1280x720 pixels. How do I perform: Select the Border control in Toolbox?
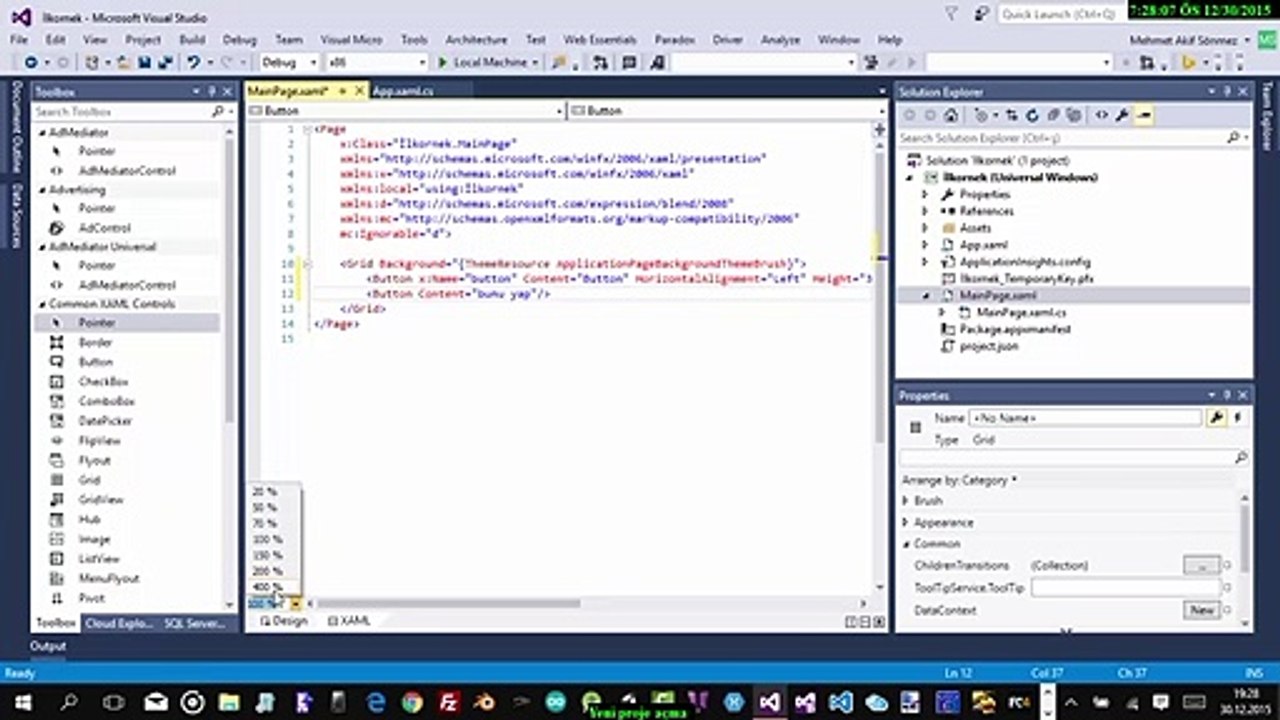click(x=95, y=342)
